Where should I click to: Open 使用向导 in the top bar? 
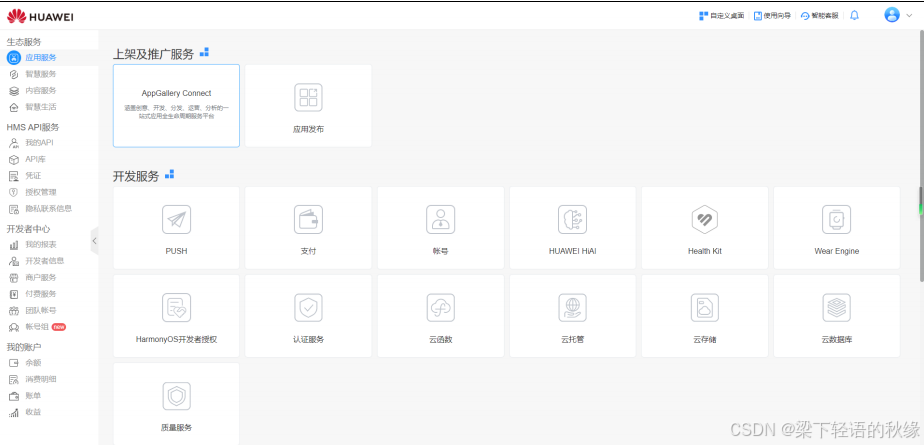(772, 16)
